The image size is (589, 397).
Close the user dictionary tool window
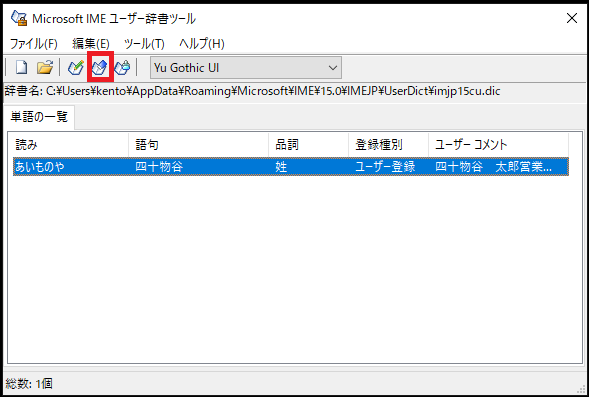[x=572, y=18]
